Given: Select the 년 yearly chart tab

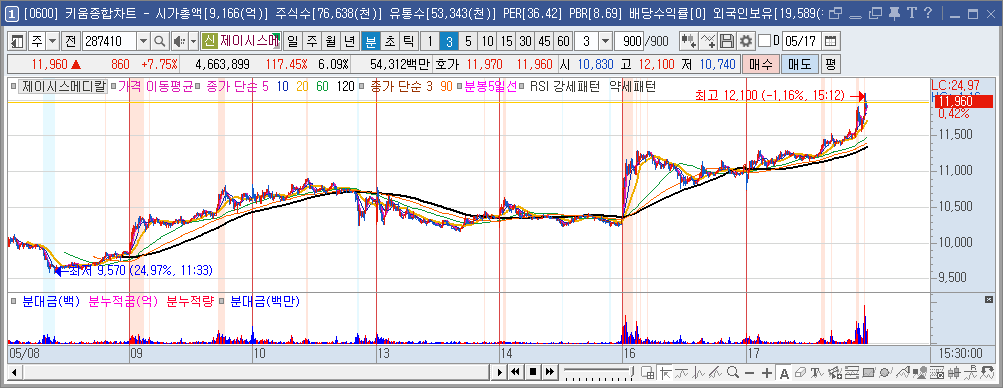Looking at the screenshot, I should pyautogui.click(x=349, y=42).
